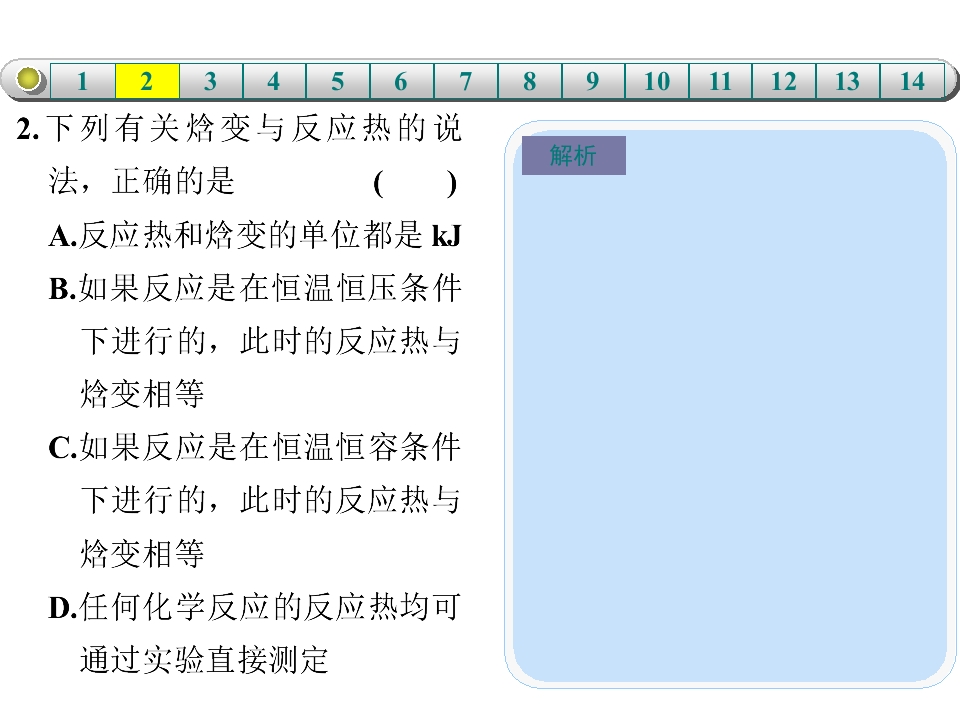Screen dimensions: 960x720
Task: Choose answer option D about 实验直接测定
Action: (x=255, y=634)
